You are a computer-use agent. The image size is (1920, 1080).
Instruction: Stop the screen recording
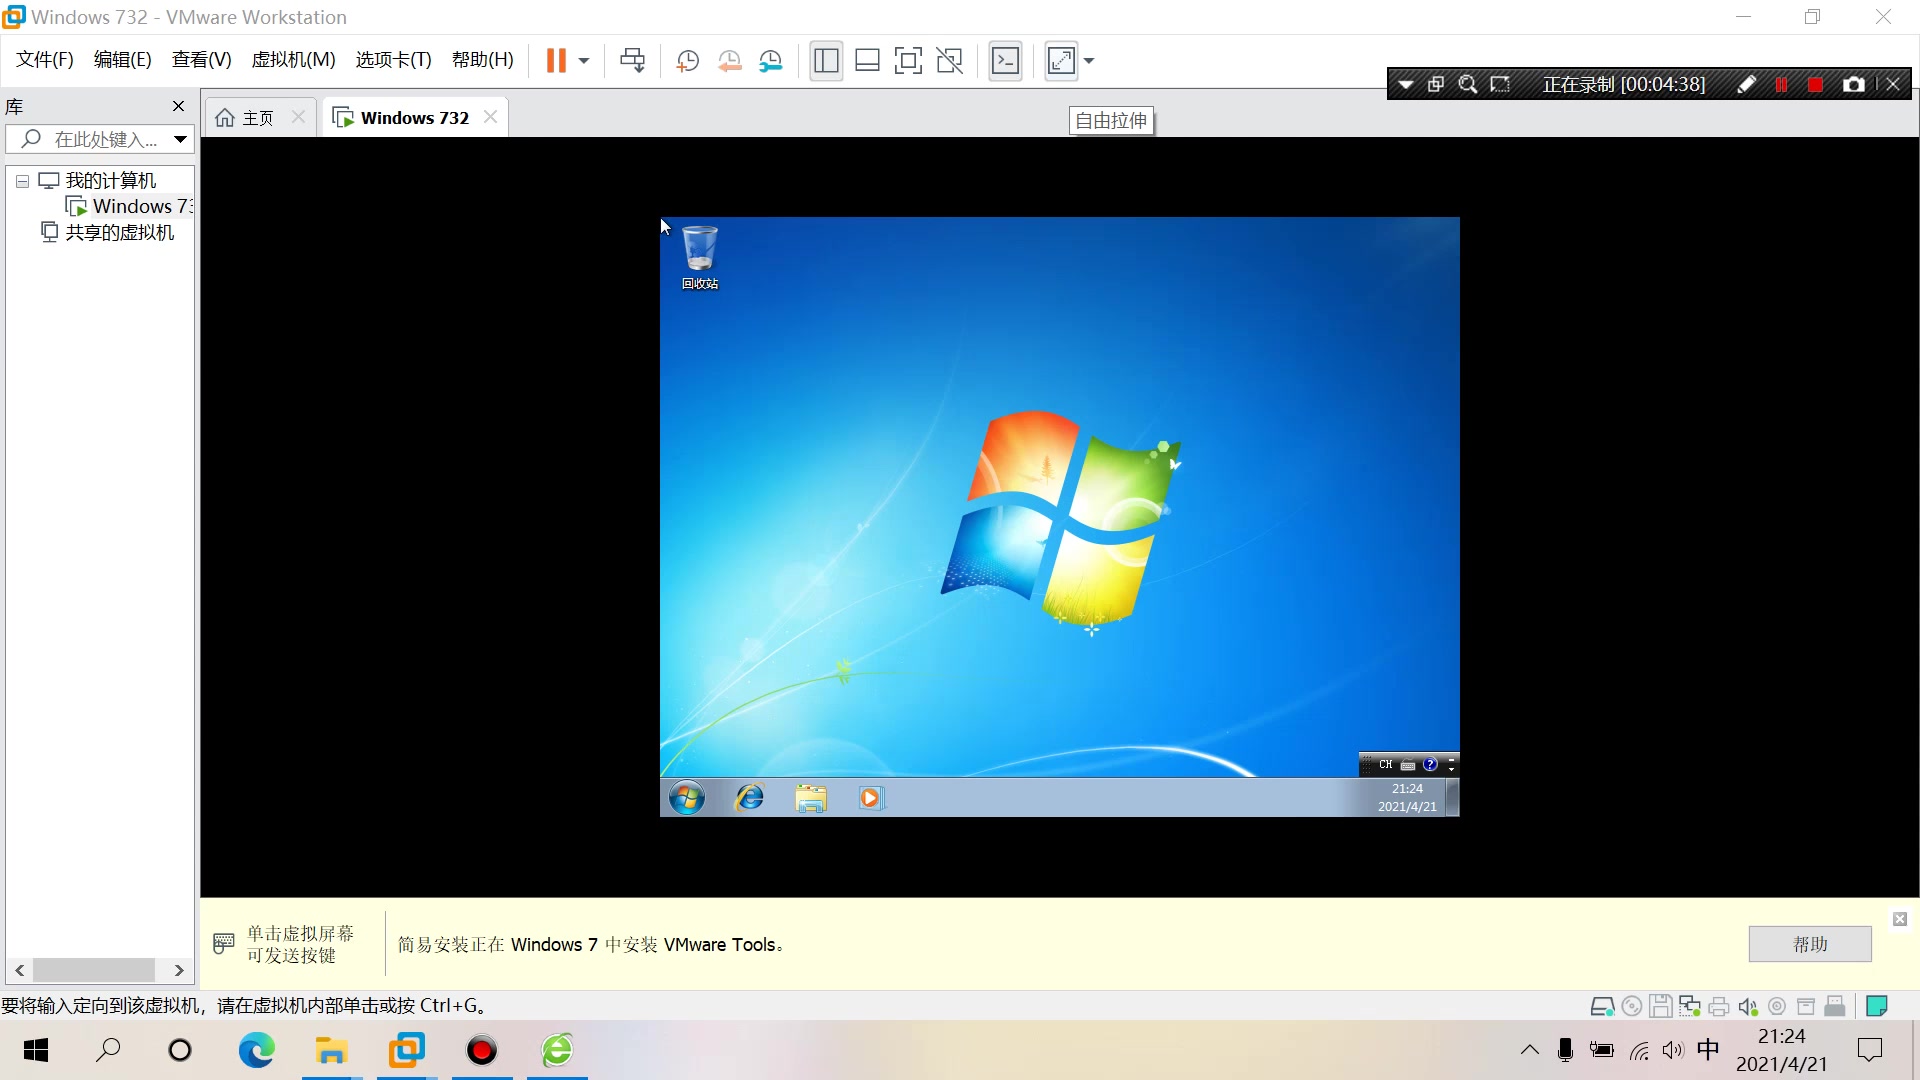pos(1816,84)
